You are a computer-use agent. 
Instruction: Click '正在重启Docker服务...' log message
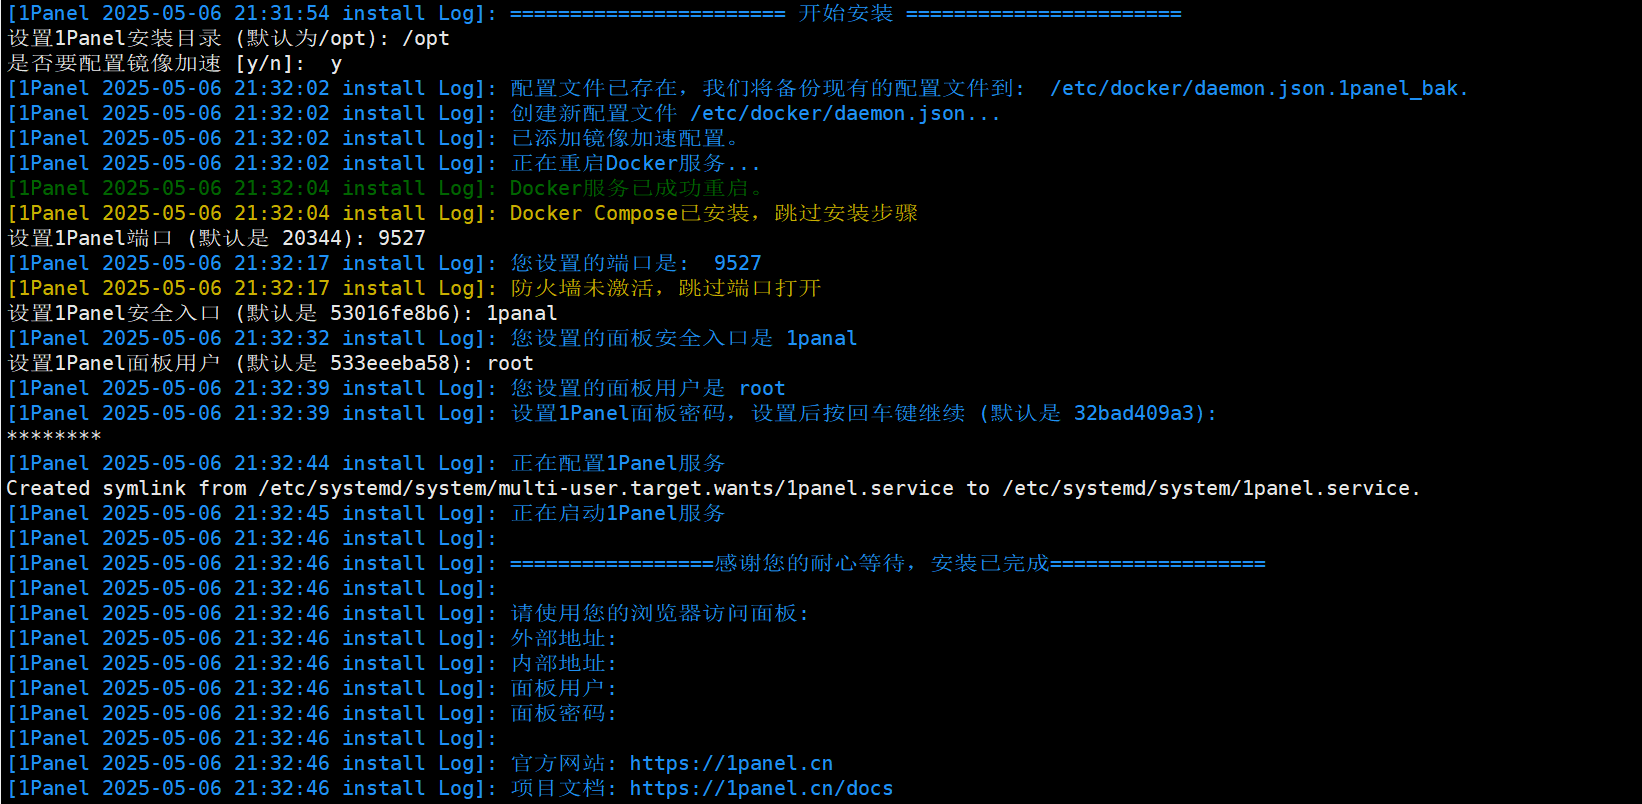(x=636, y=163)
